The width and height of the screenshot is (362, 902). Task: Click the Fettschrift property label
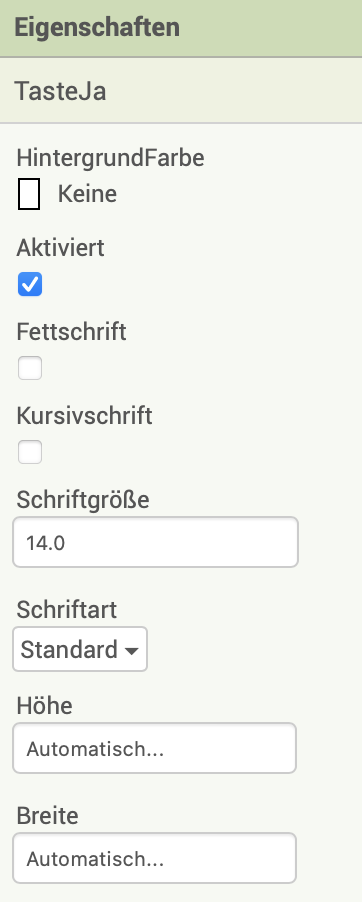click(x=71, y=332)
